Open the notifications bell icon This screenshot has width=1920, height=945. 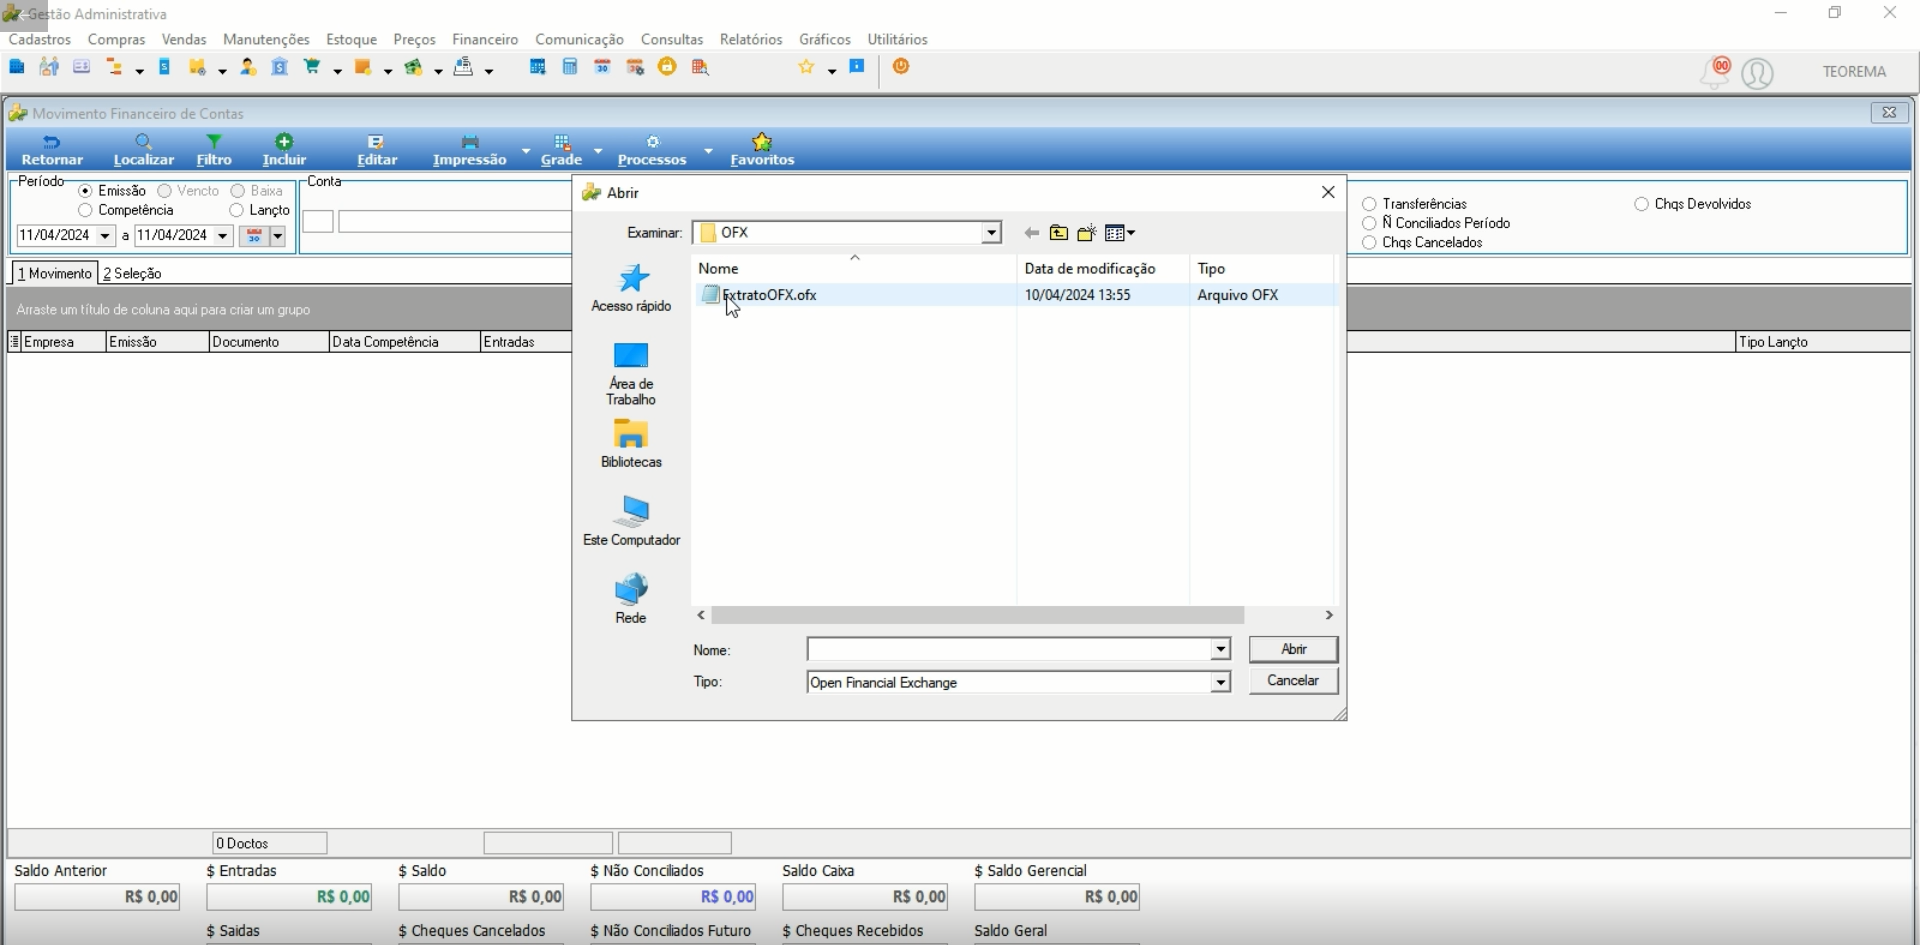coord(1715,72)
